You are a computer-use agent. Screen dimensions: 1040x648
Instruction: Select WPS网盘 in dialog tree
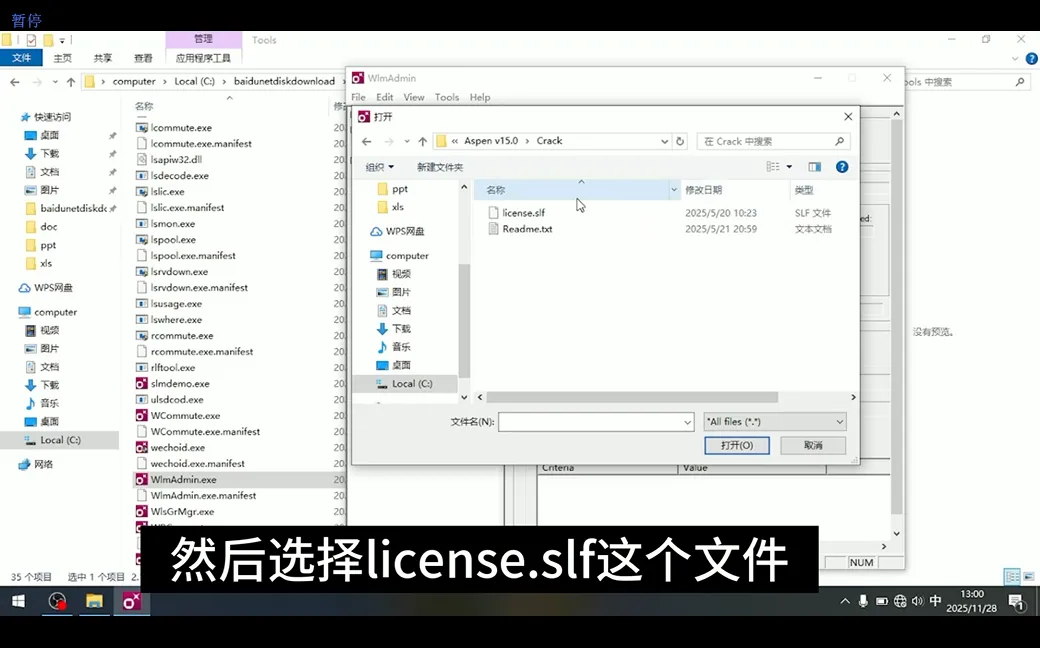pos(397,231)
